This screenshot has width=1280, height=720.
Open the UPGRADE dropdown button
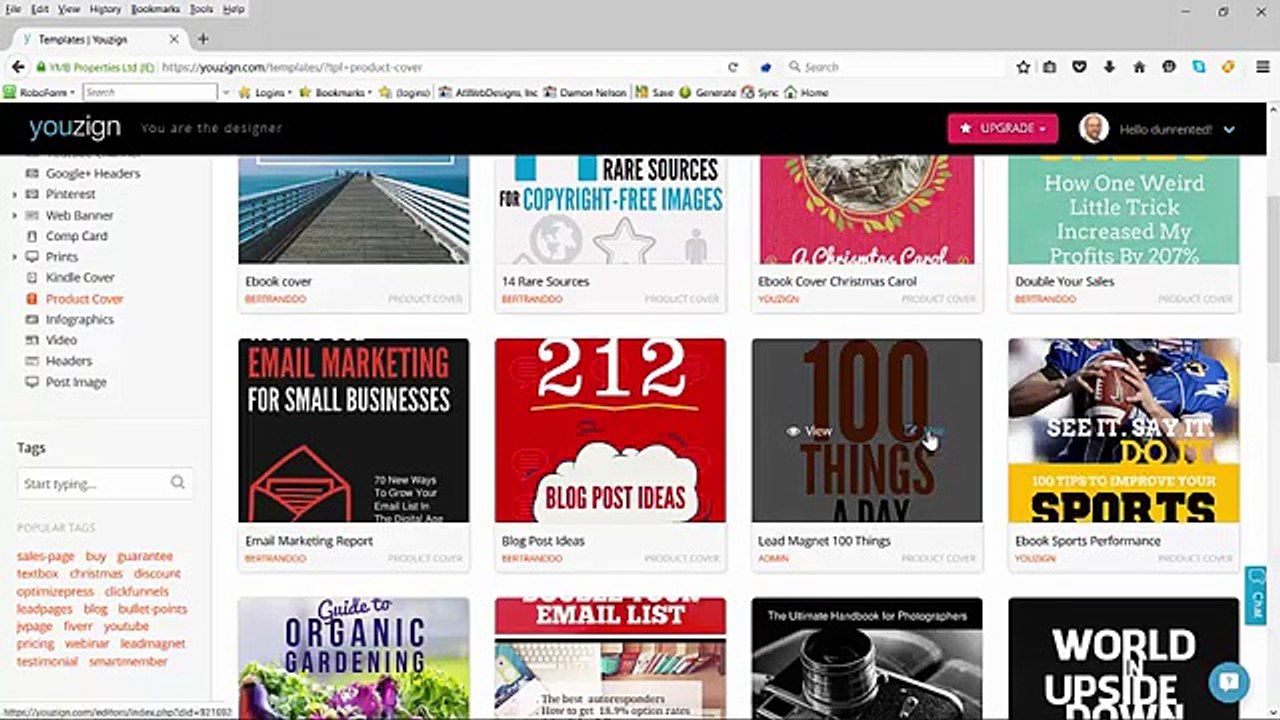(1003, 128)
